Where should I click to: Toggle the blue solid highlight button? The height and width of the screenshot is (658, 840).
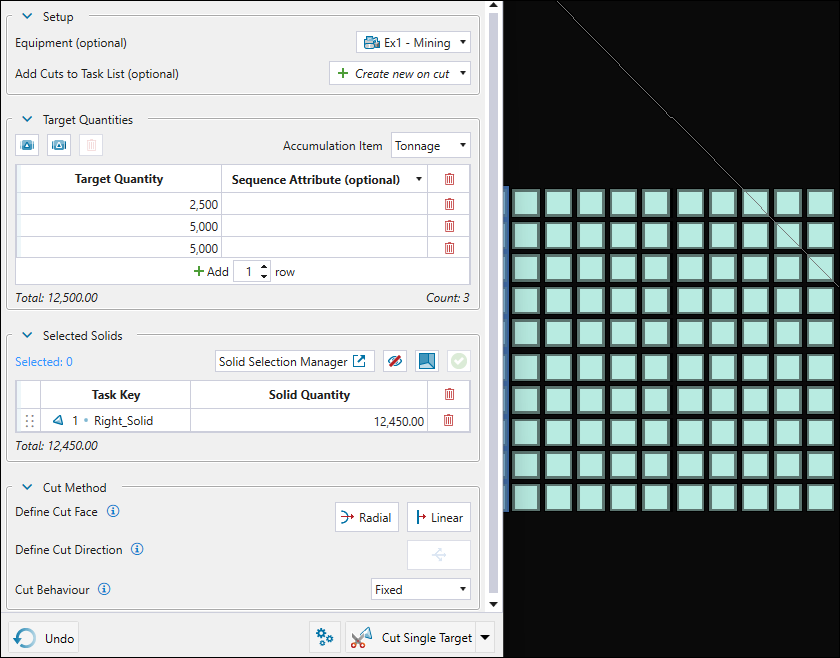[x=427, y=362]
